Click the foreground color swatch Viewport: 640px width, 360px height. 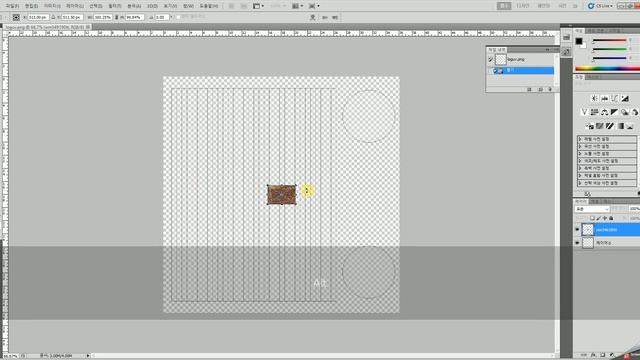579,41
